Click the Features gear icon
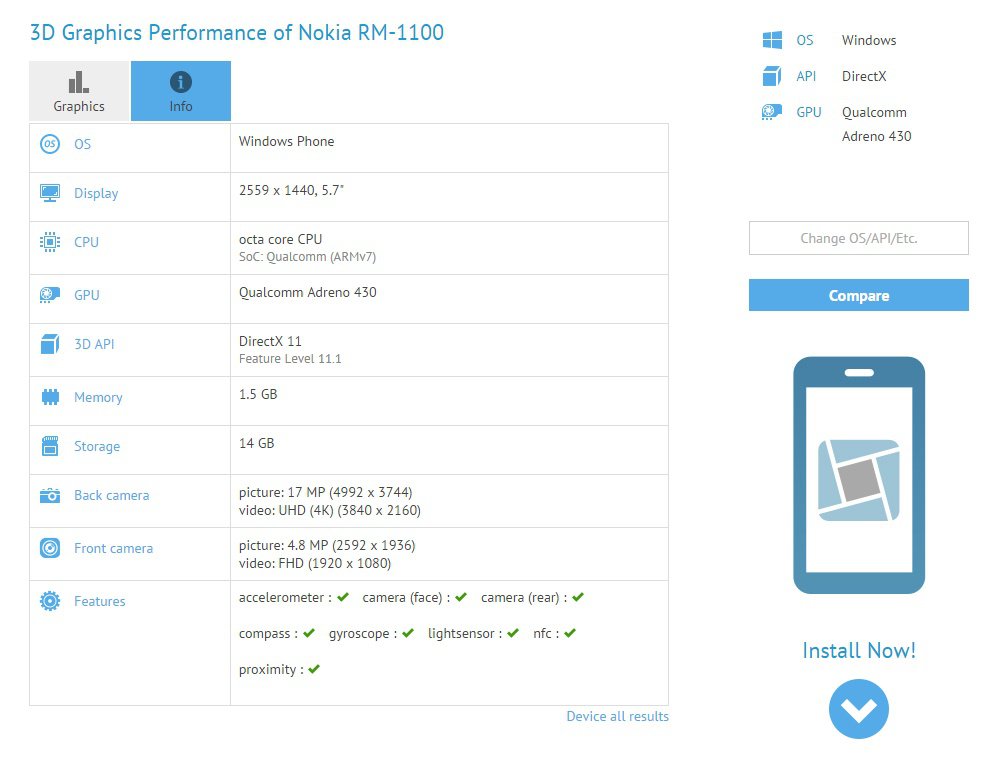This screenshot has width=999, height=763. pos(50,601)
